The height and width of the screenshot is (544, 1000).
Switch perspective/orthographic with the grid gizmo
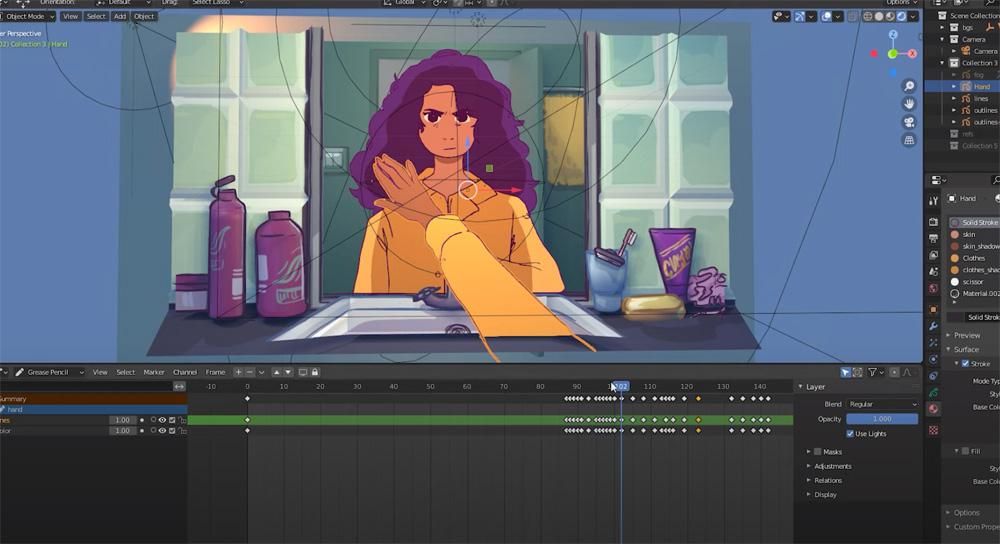909,140
